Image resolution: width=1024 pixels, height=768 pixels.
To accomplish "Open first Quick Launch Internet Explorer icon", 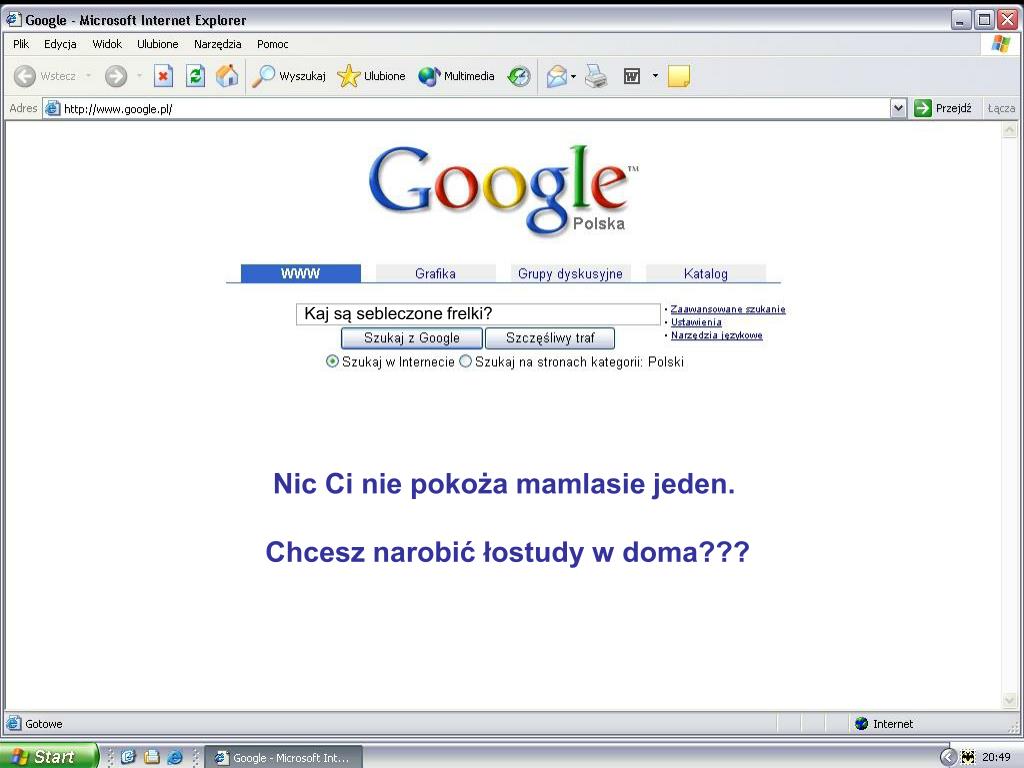I will [128, 757].
